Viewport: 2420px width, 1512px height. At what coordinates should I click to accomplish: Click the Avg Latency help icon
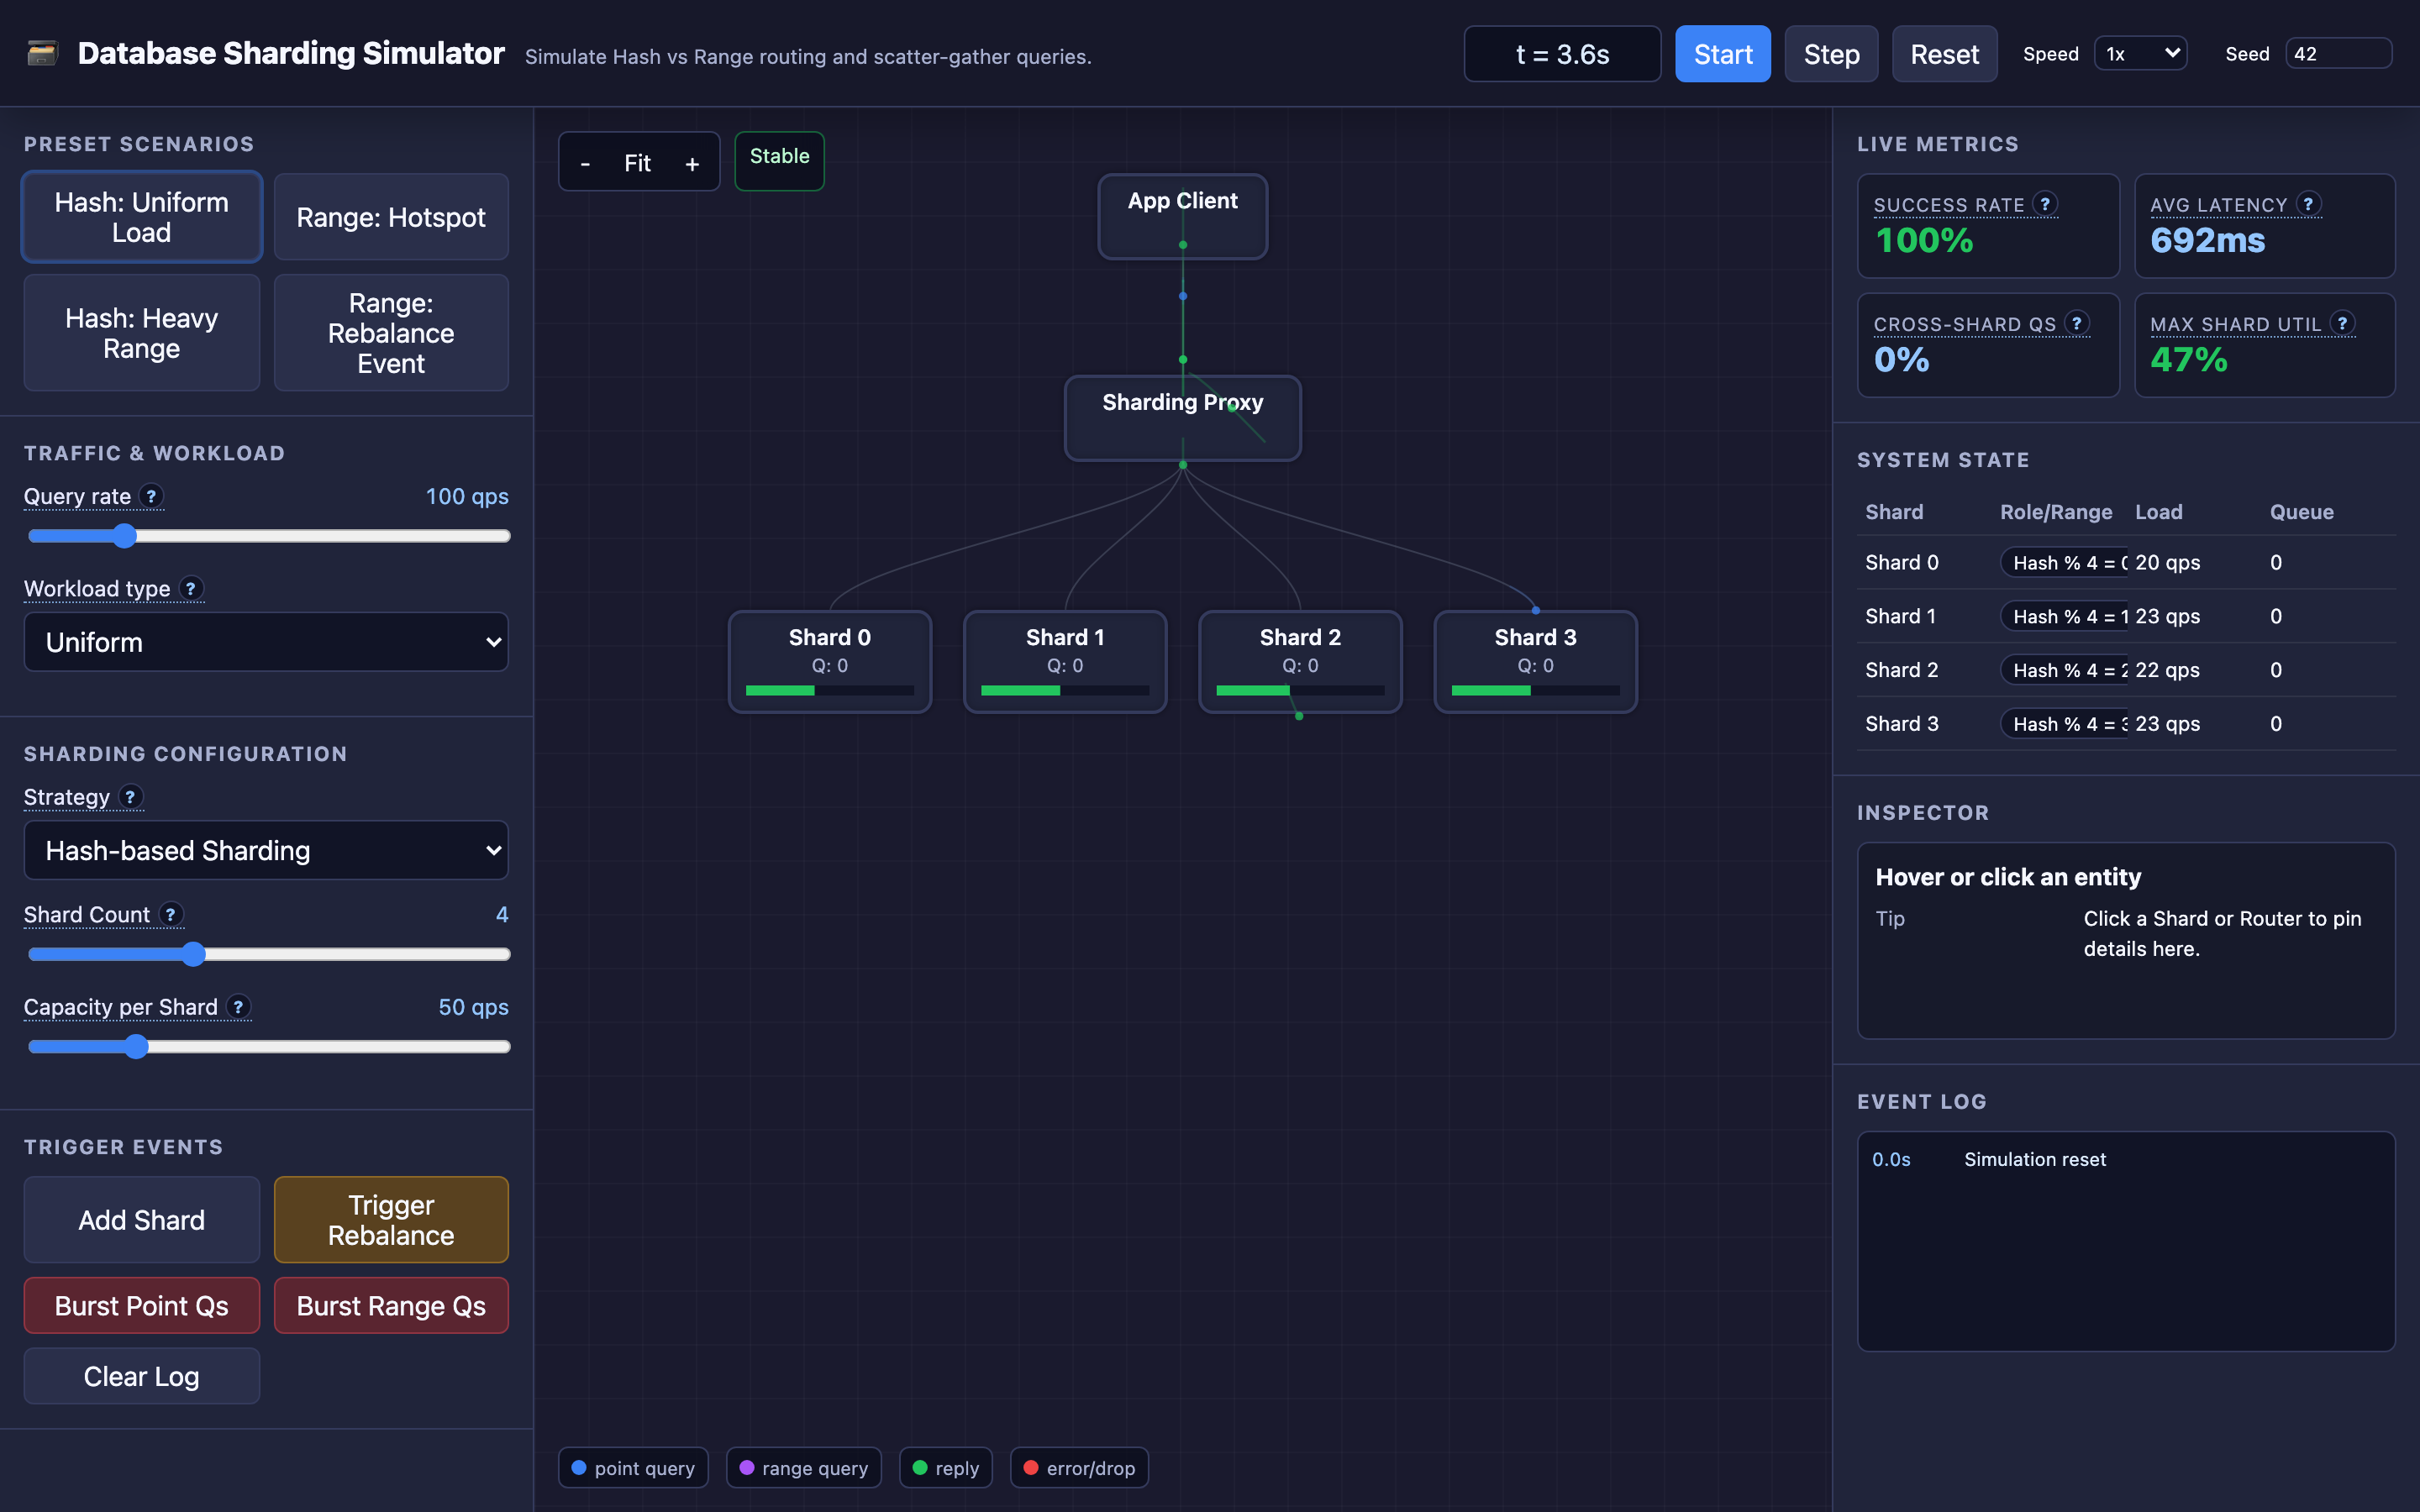point(2308,204)
